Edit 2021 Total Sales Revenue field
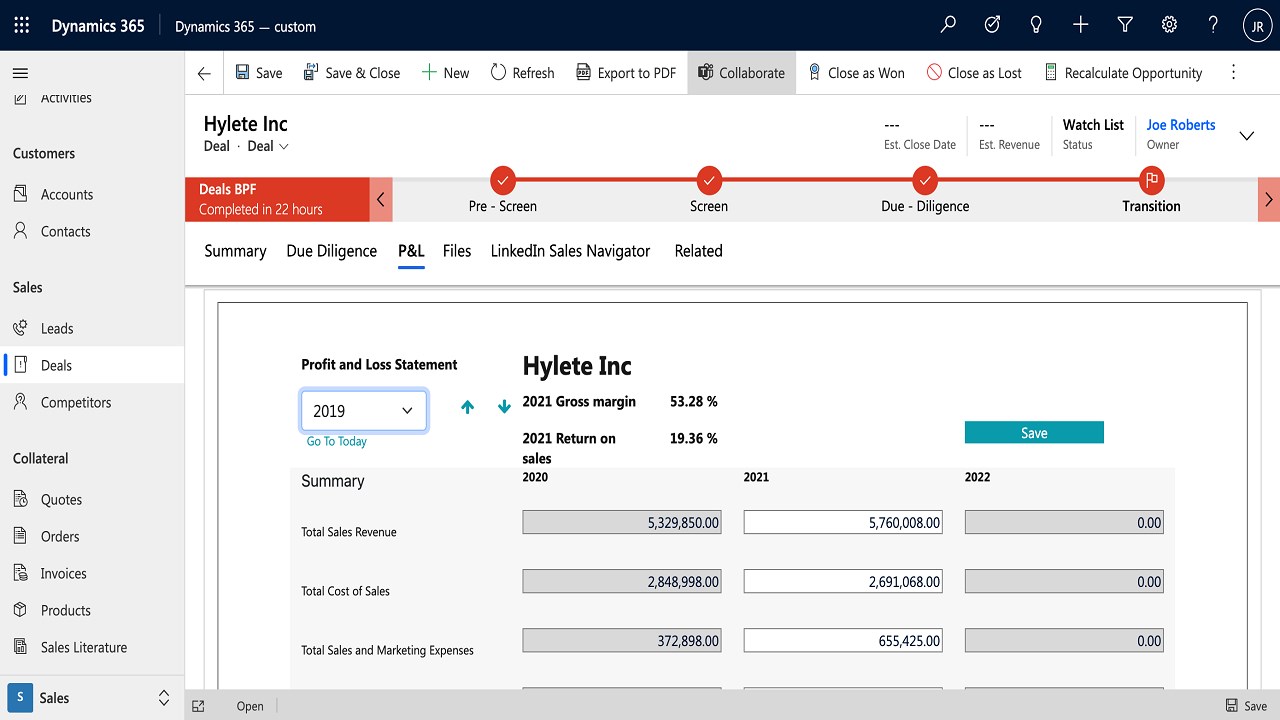Image resolution: width=1280 pixels, height=720 pixels. pos(843,522)
